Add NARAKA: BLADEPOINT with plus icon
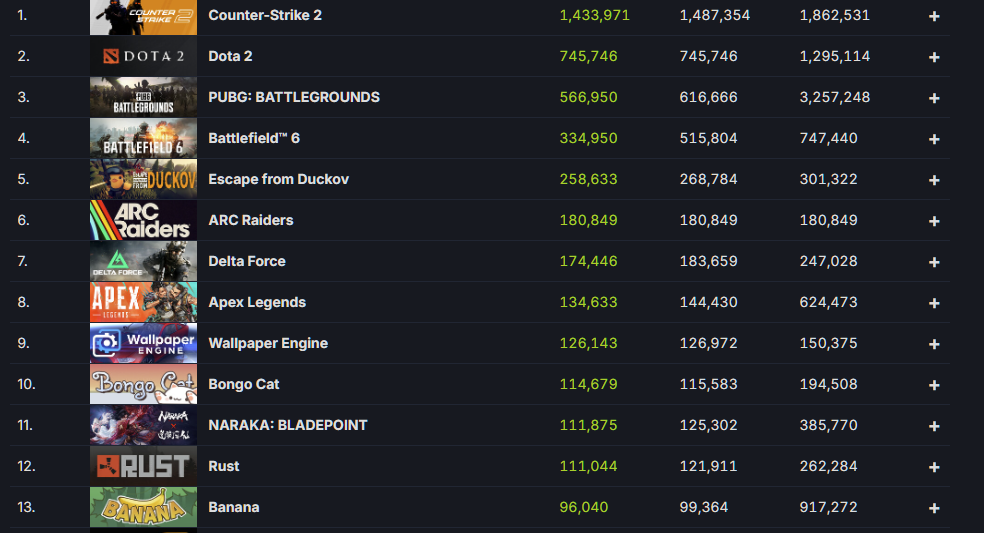 tap(934, 426)
